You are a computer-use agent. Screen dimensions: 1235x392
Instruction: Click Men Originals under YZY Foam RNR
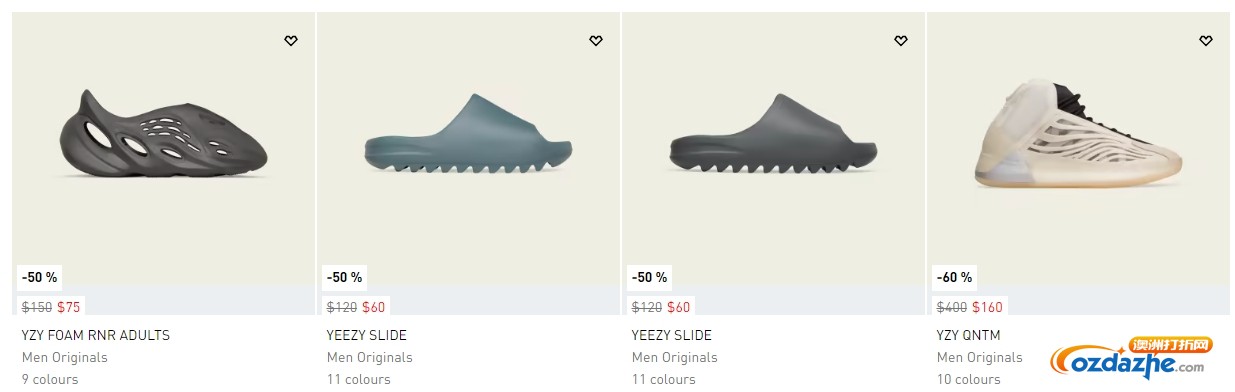point(65,357)
